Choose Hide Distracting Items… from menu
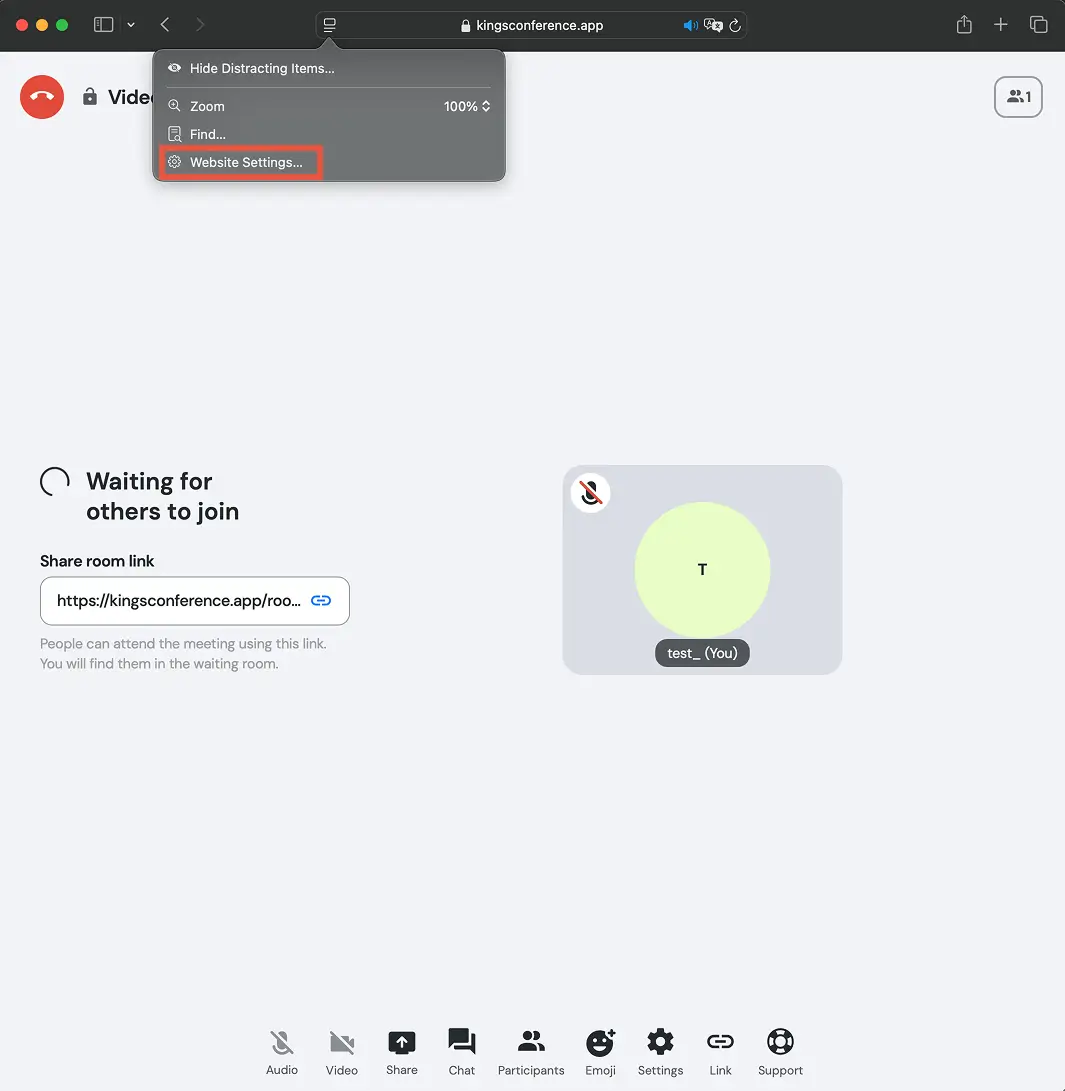Image resolution: width=1065 pixels, height=1091 pixels. point(262,69)
